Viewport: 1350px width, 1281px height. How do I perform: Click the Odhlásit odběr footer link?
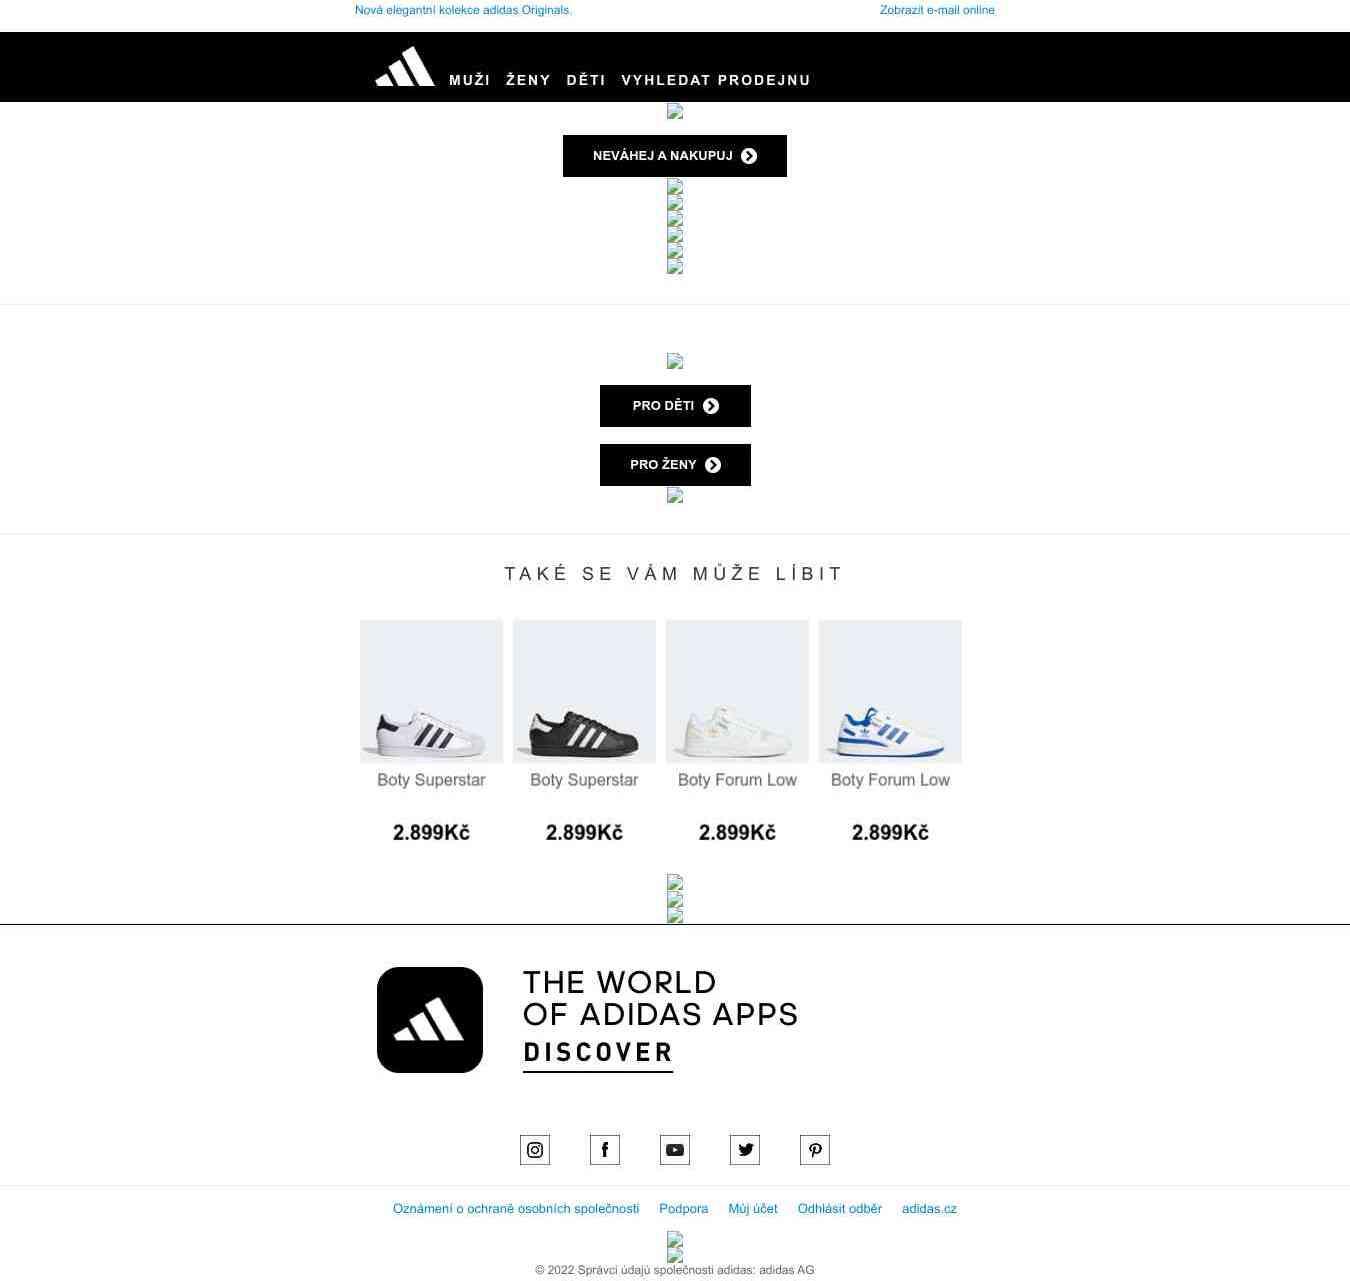840,1209
